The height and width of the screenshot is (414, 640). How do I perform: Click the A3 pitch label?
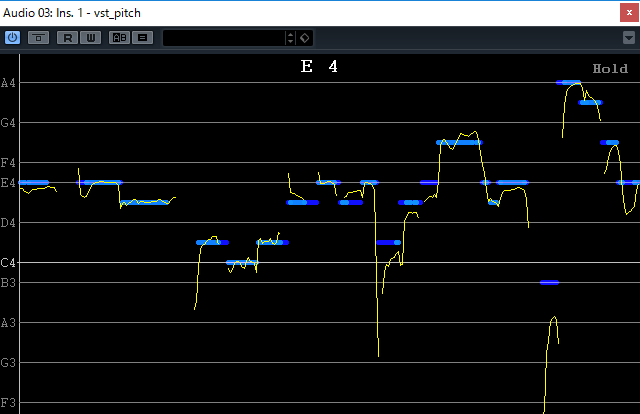pos(8,323)
